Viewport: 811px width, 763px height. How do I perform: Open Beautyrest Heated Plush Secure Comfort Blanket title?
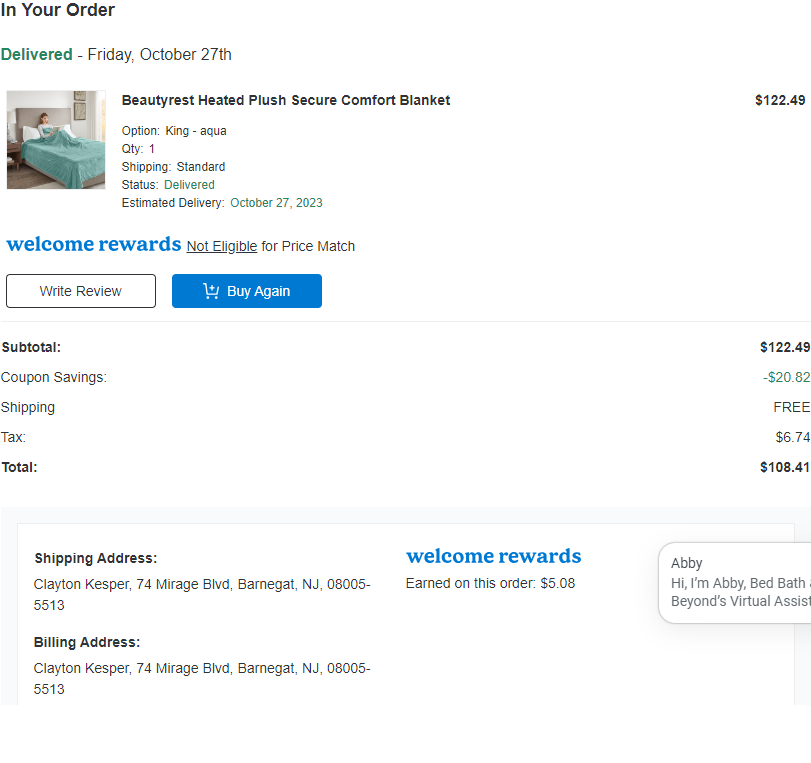click(286, 100)
